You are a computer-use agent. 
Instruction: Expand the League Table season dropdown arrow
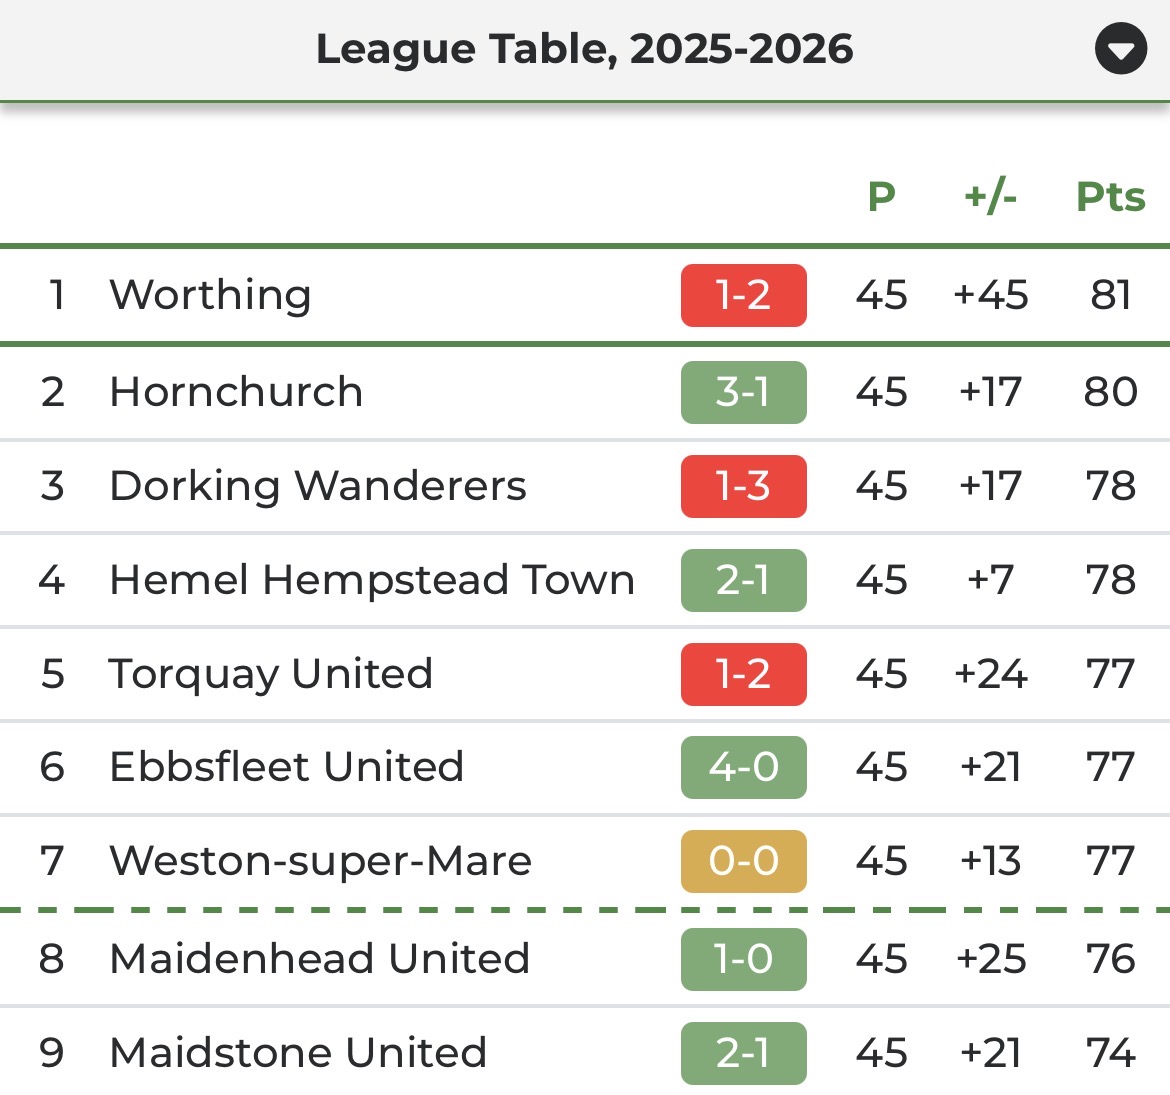click(1120, 49)
